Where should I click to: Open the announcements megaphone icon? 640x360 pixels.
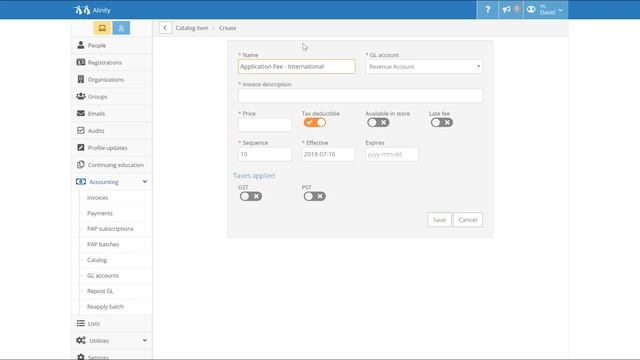(x=507, y=9)
